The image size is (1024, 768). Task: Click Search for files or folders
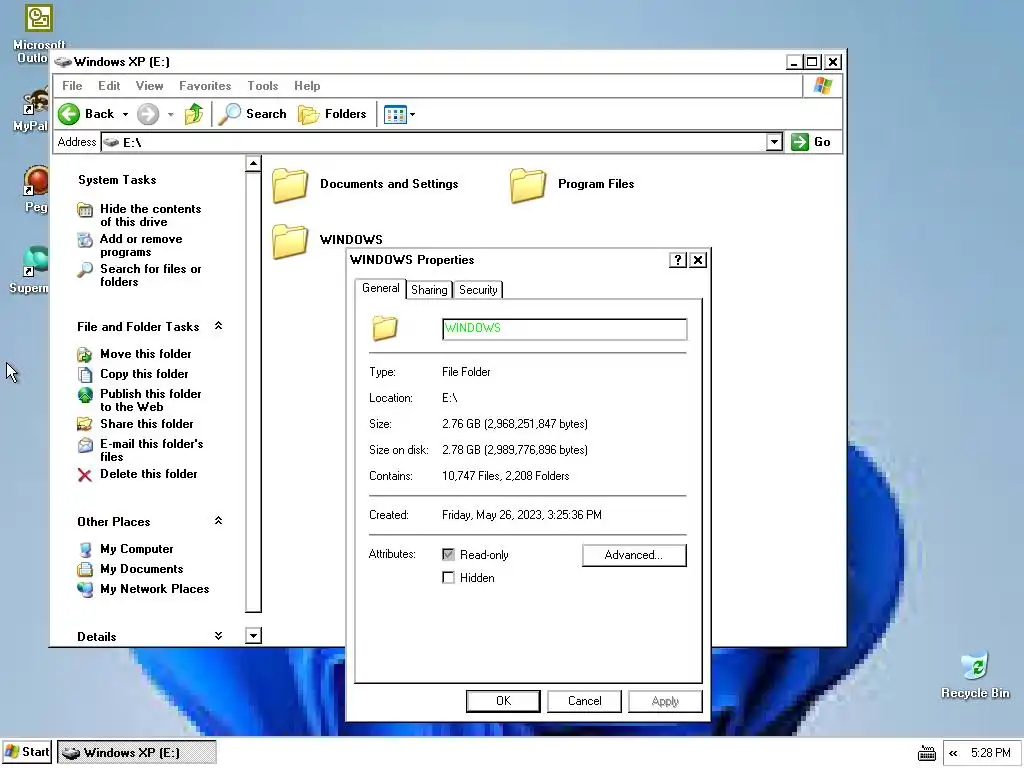[x=150, y=275]
